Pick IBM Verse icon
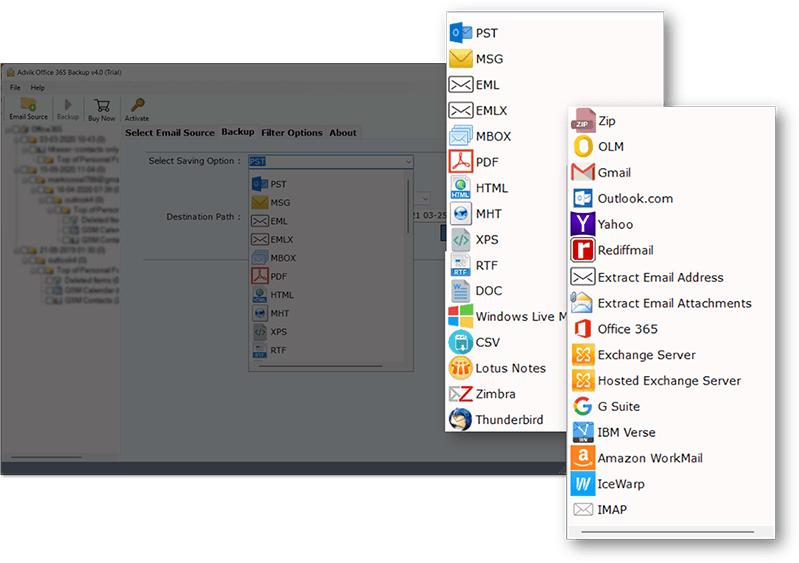Viewport: 799px width, 563px height. click(x=583, y=432)
